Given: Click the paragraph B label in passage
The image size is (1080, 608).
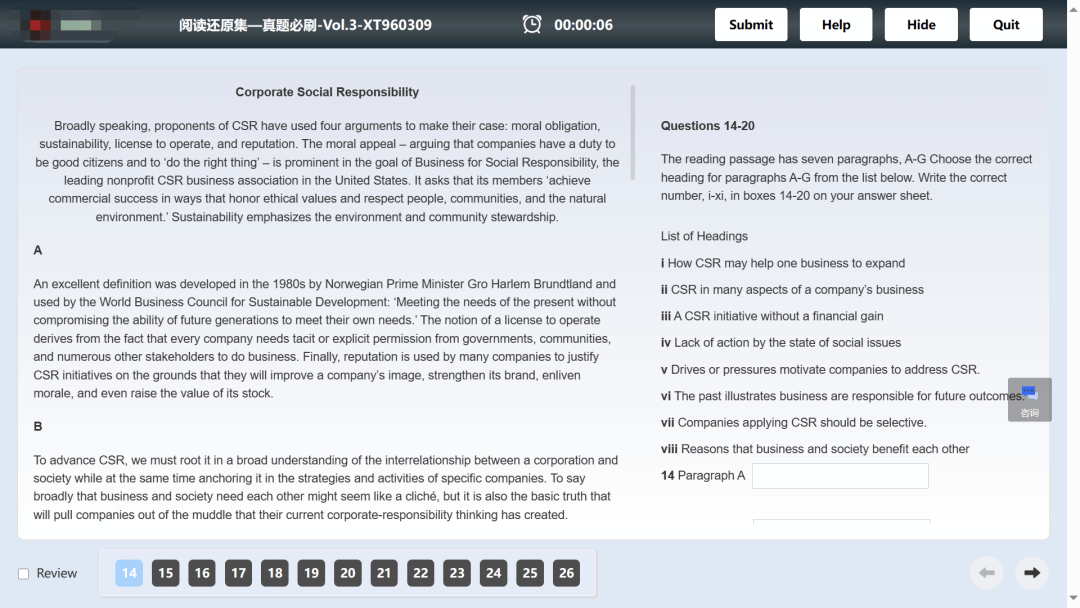Looking at the screenshot, I should 38,427.
